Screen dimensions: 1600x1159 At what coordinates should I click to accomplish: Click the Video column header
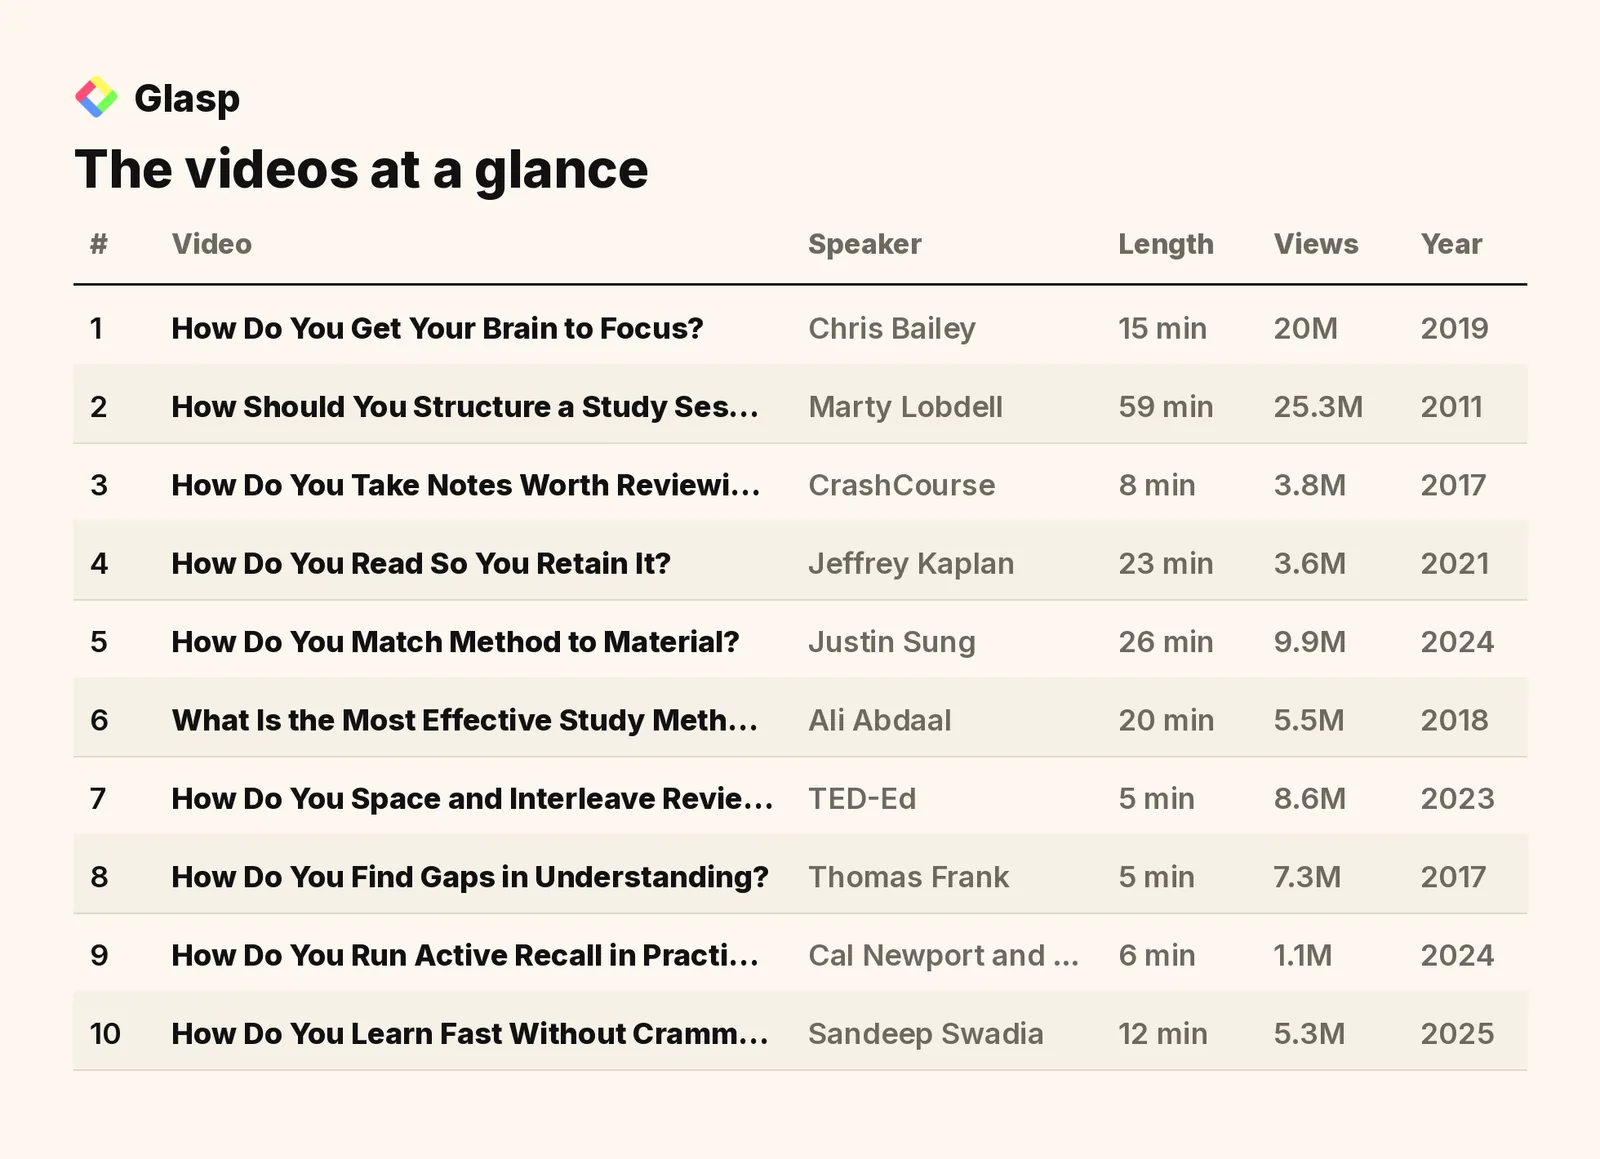(211, 244)
